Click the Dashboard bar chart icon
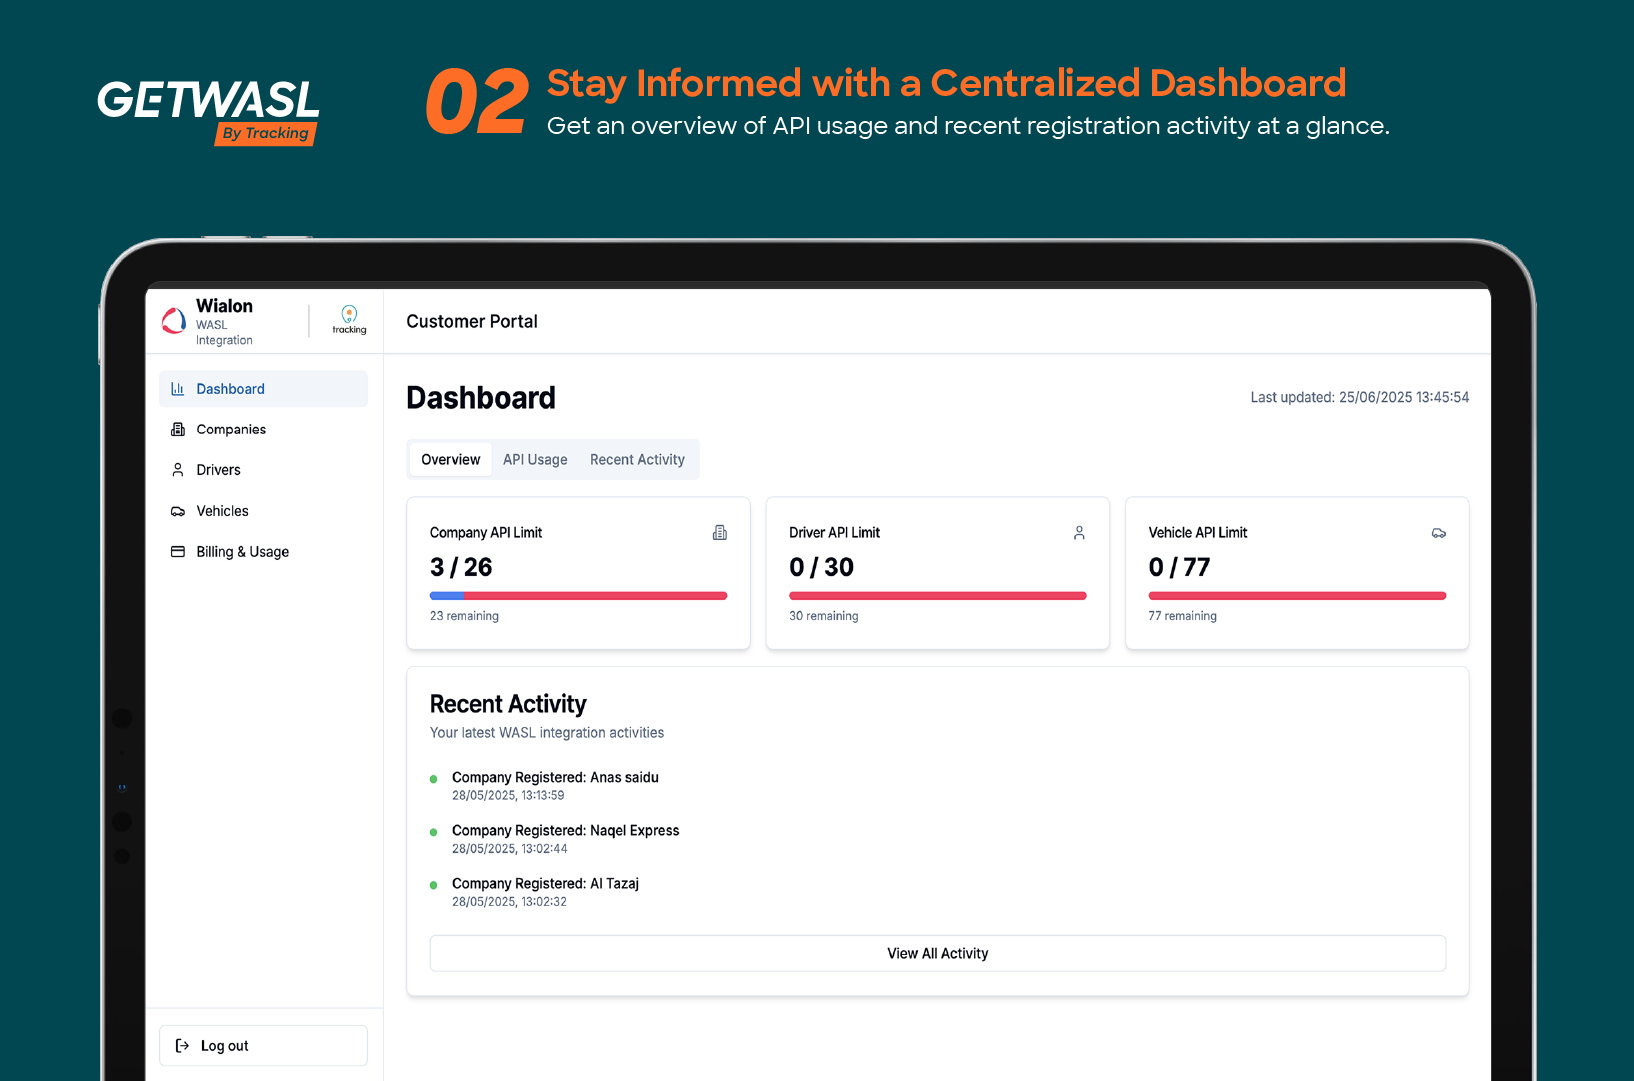 coord(178,389)
